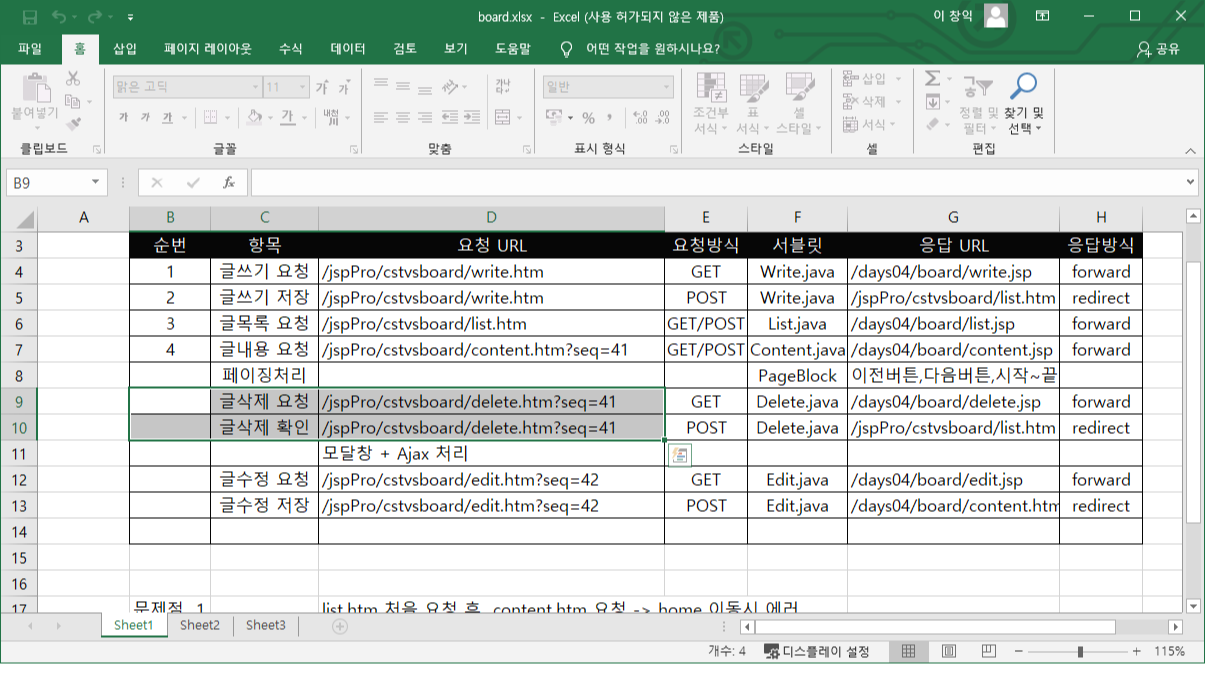Open the Name Box dropdown arrow beside B9
1227x684 pixels.
pyautogui.click(x=95, y=182)
